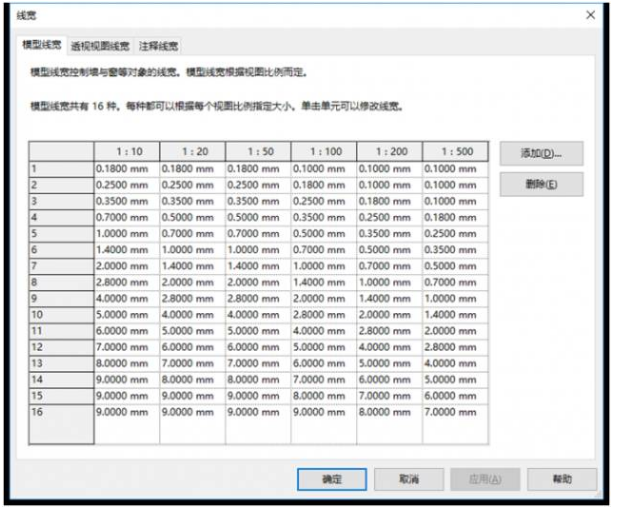Switch to the 模型线宽 tab
Viewport: 617px width, 509px height.
pos(42,45)
